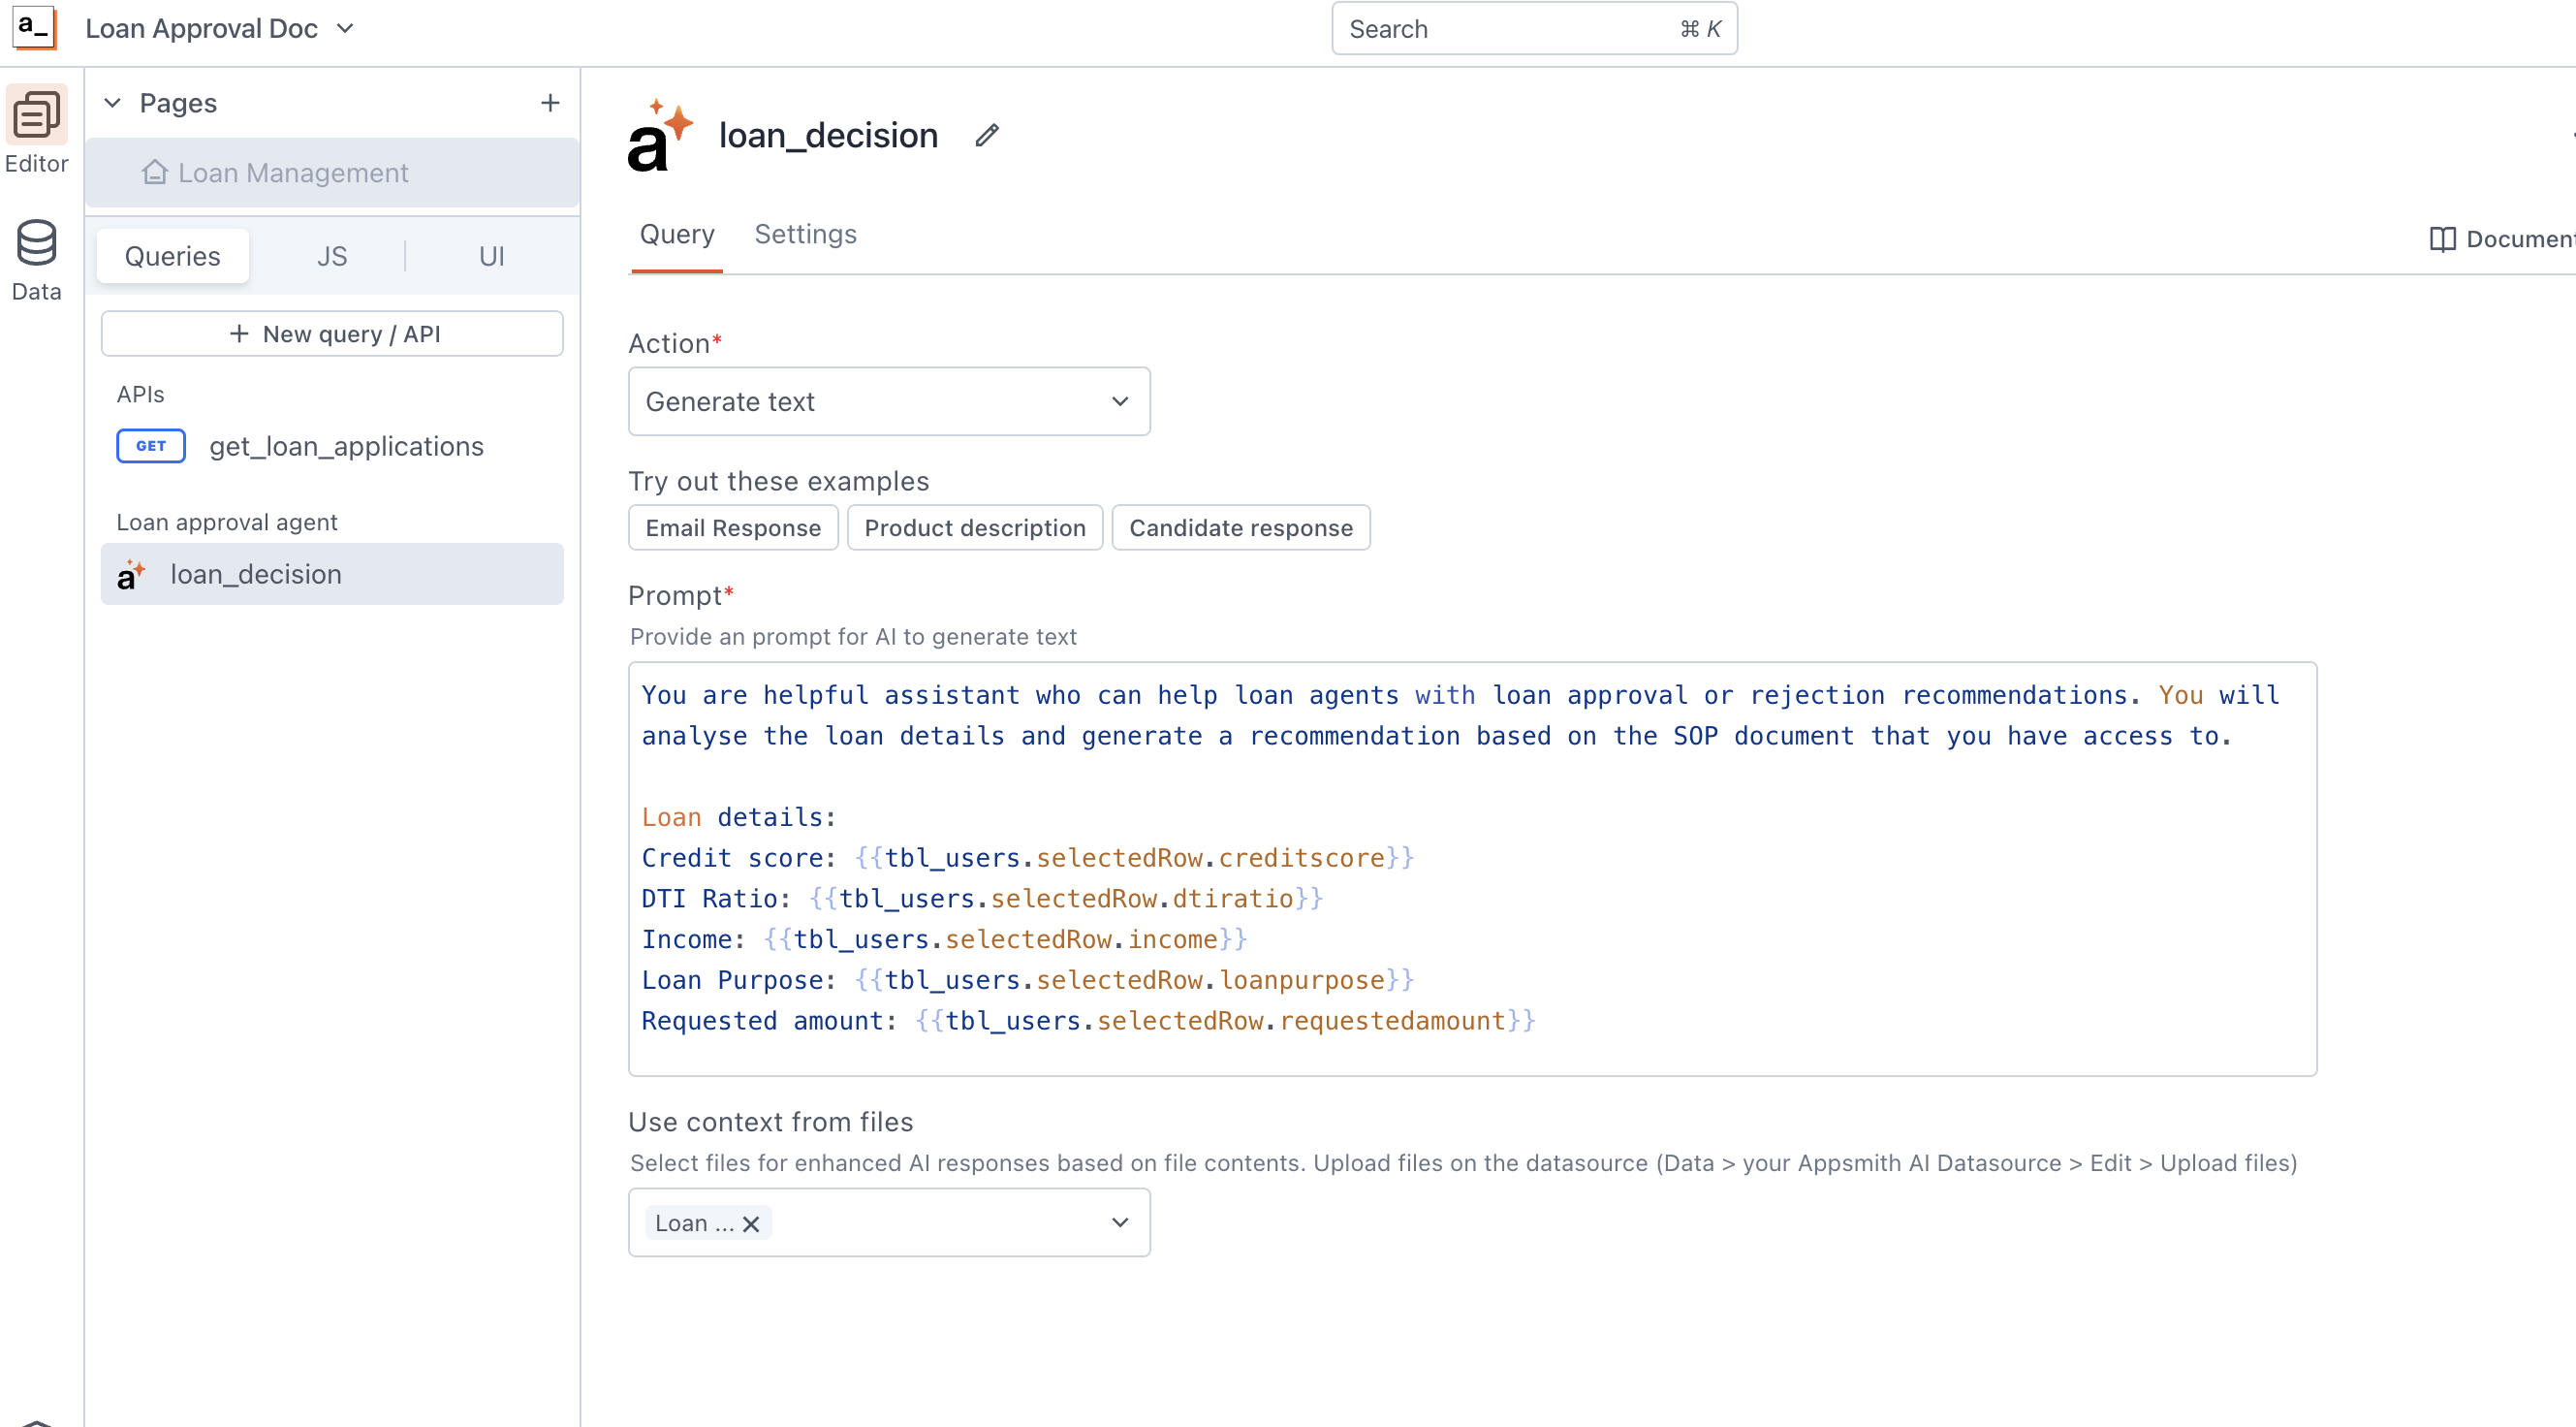Click the AI sparkle icon beside loan_decision title

click(659, 135)
